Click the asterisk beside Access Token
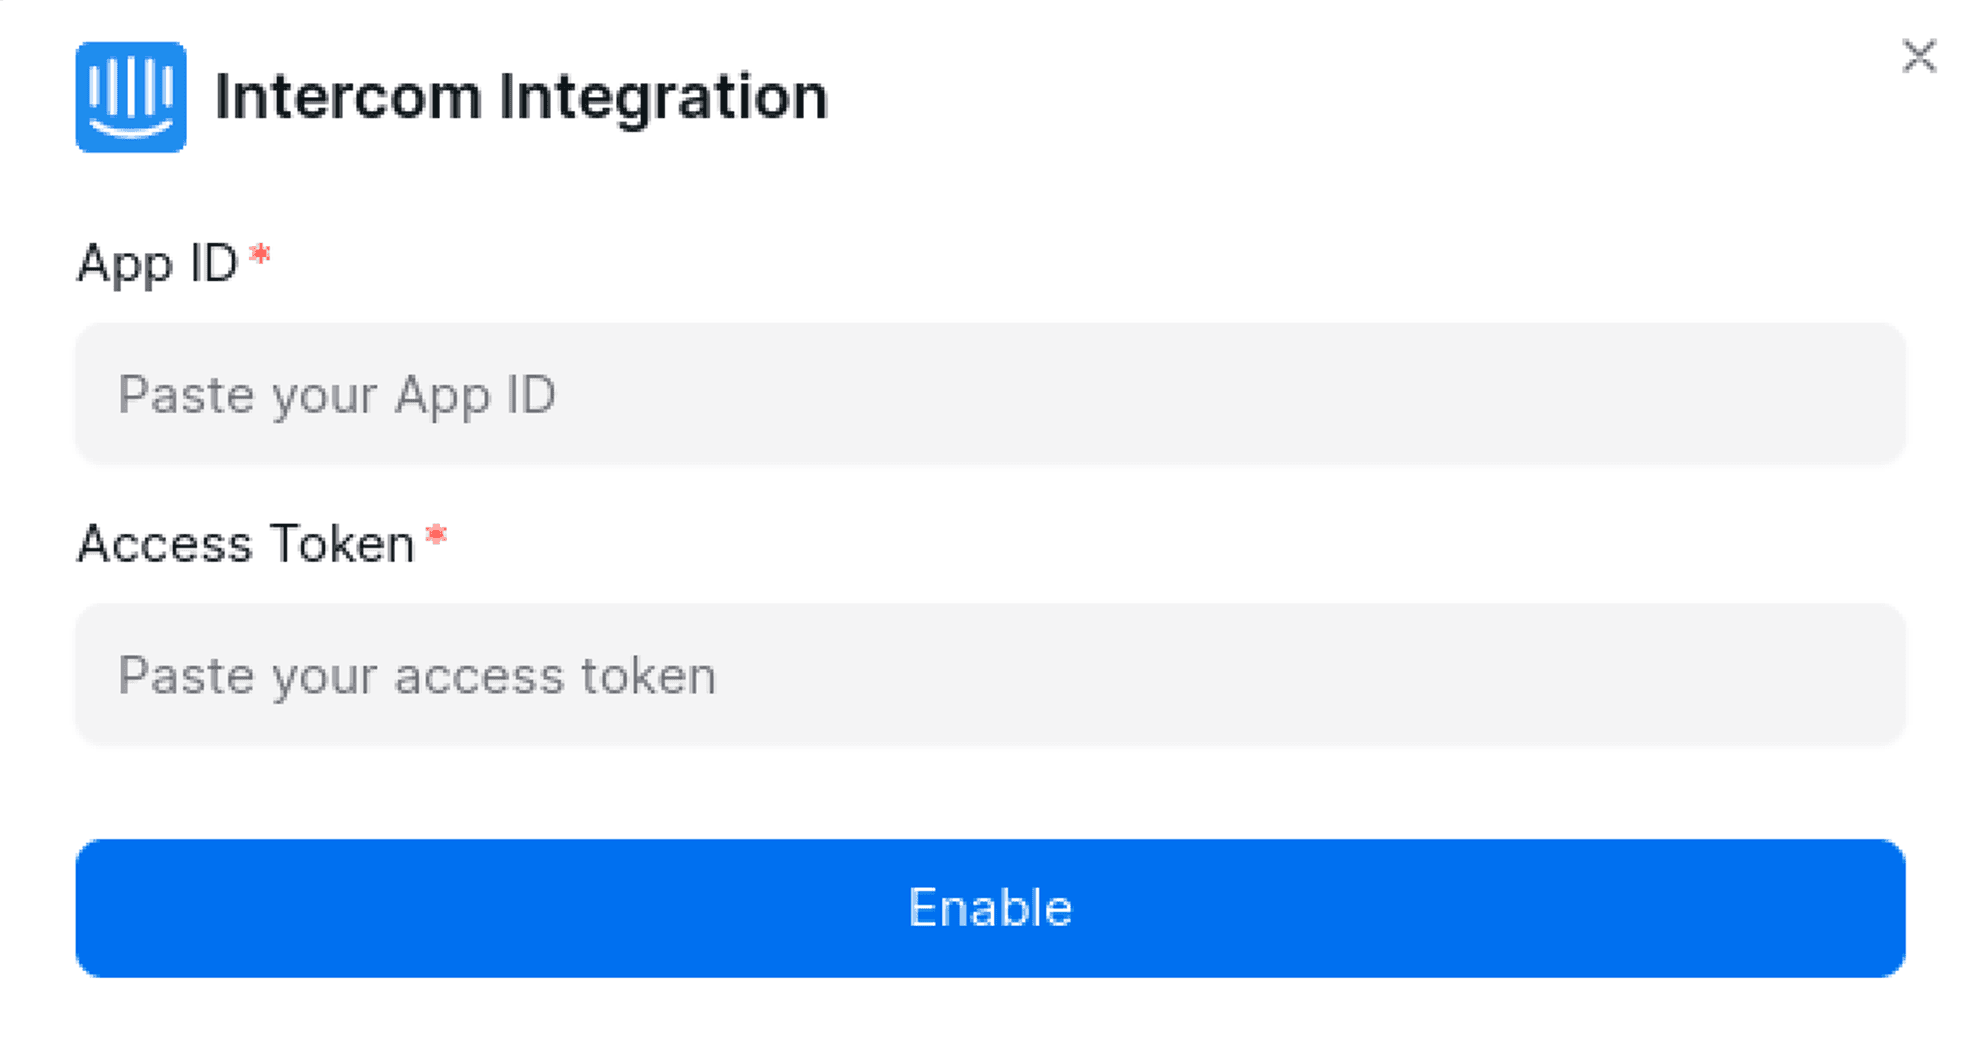1969x1038 pixels. [x=437, y=537]
